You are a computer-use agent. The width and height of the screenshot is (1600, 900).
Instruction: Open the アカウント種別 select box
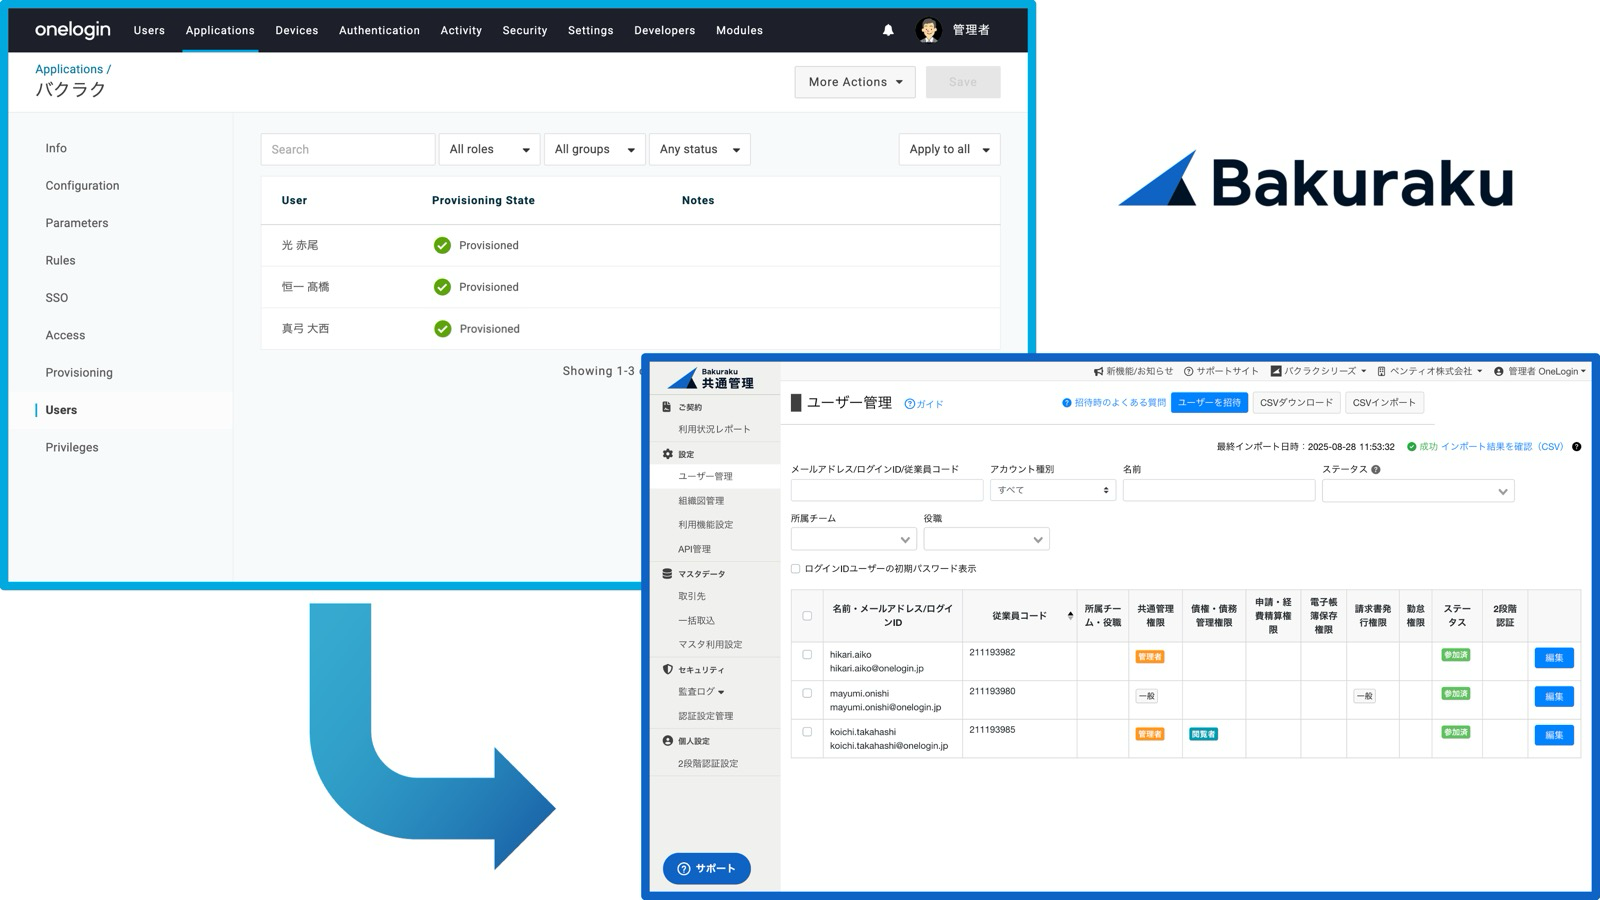point(1052,490)
